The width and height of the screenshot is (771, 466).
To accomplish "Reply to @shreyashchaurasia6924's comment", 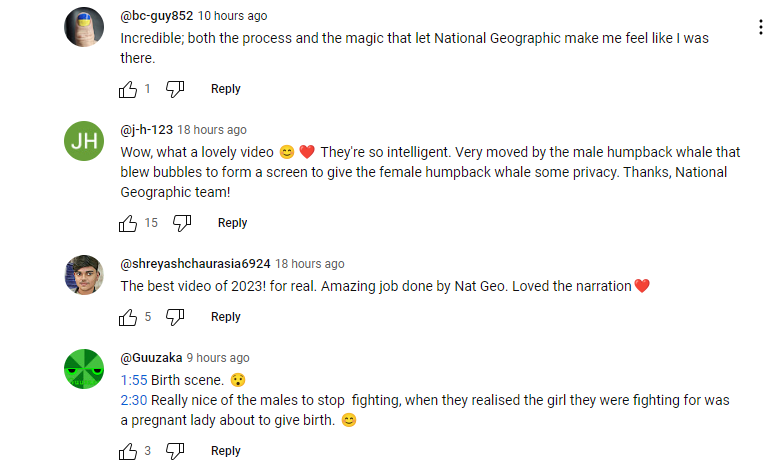I will [226, 317].
